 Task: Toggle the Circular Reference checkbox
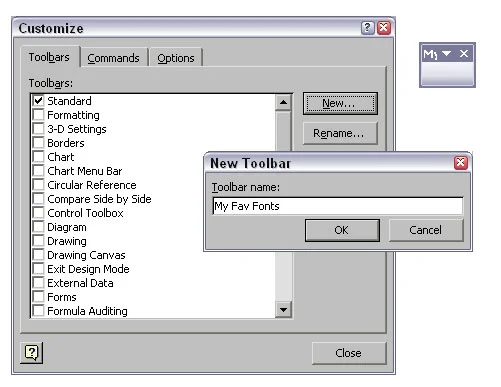(39, 185)
